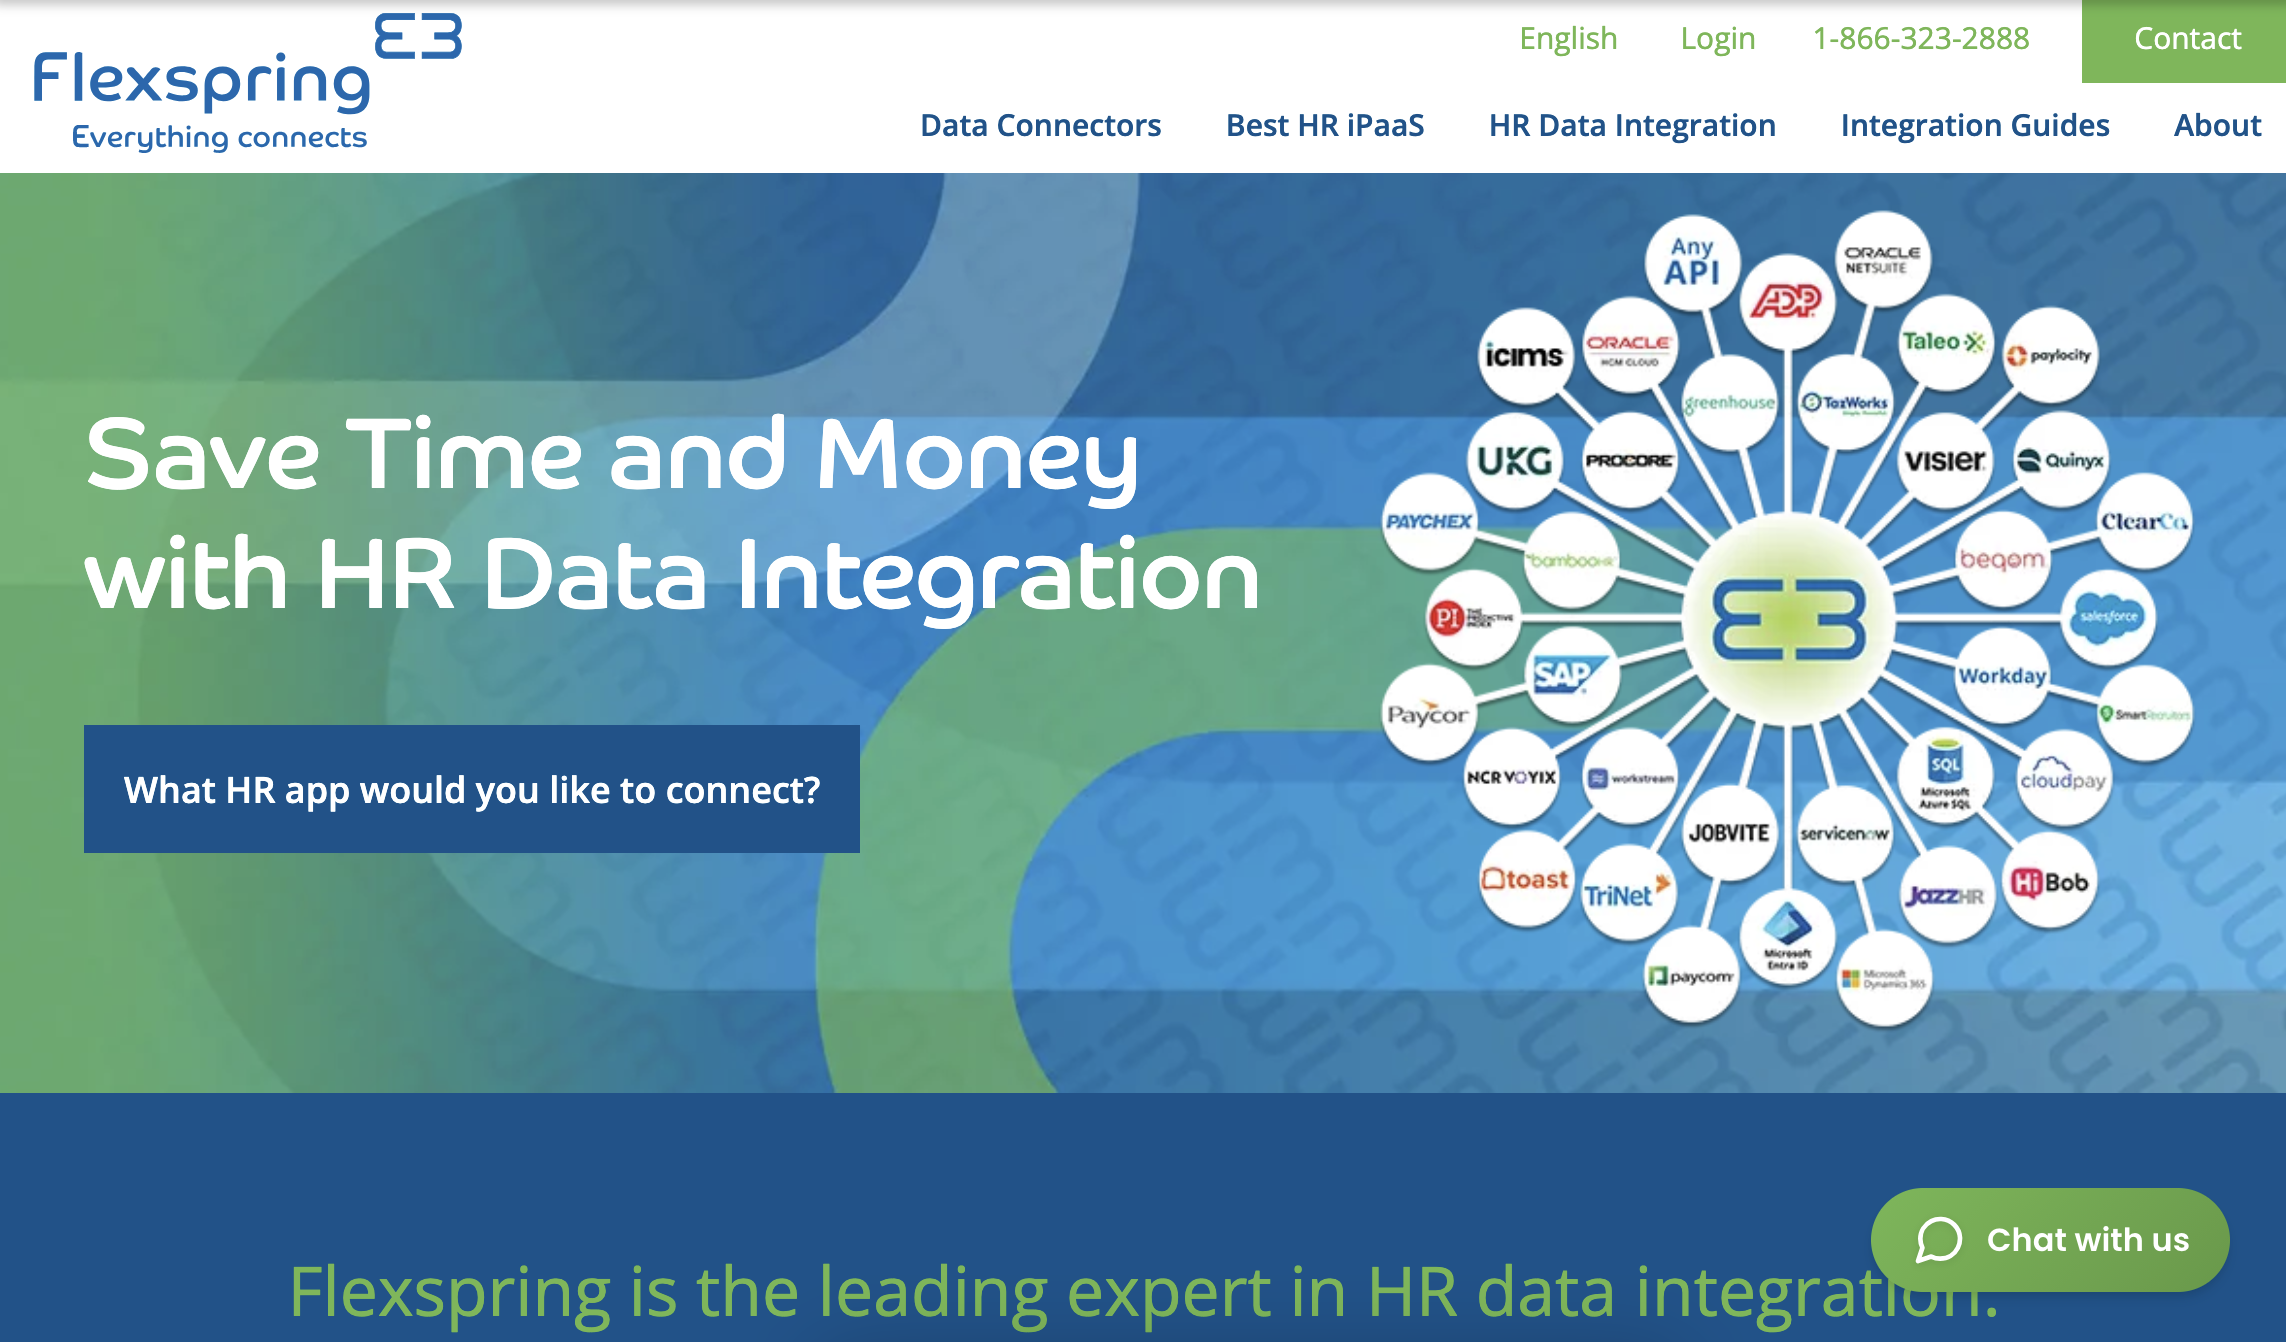Select the Paycom logo bubble
Screen dimensions: 2286x1342
[1691, 975]
